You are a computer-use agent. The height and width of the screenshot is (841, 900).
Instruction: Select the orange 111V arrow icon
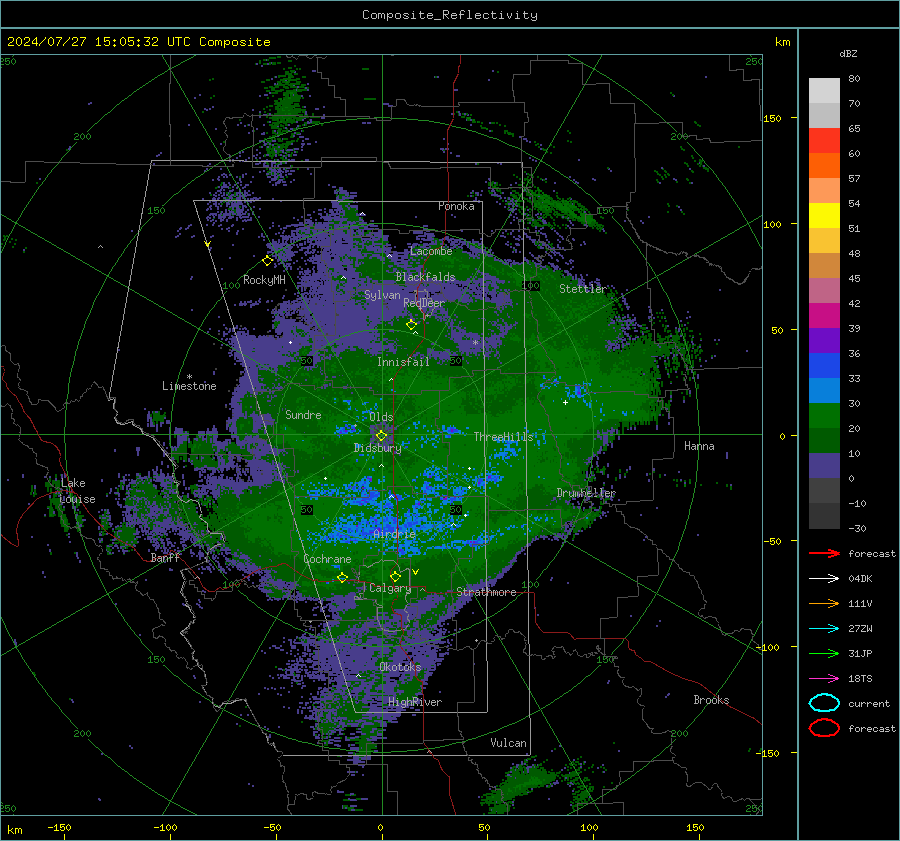point(824,603)
